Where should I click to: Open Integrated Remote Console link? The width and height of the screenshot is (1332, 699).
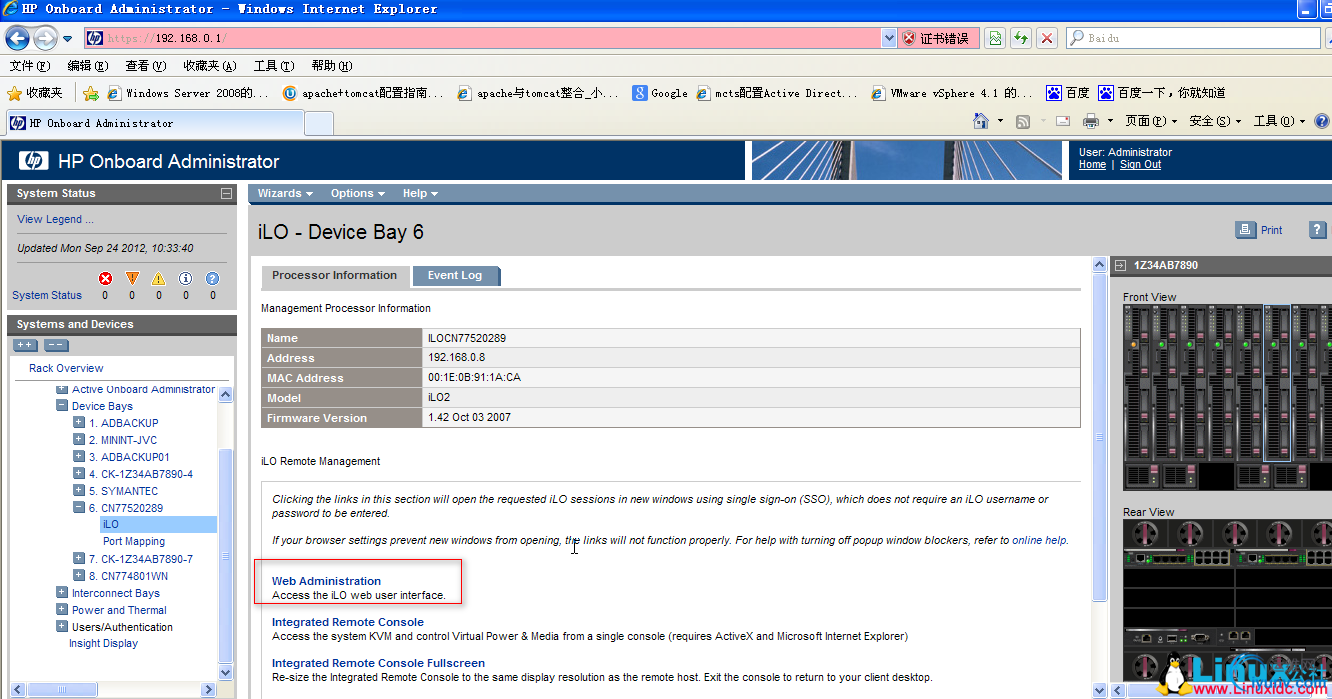point(347,622)
